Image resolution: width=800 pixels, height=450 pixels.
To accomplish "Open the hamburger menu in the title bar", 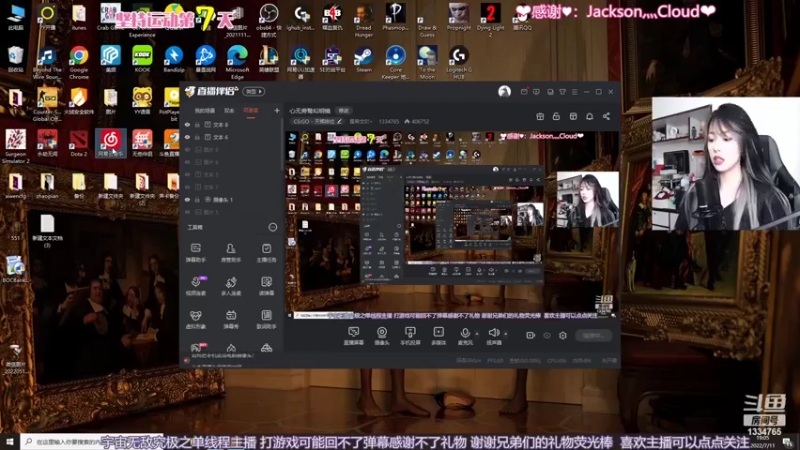I will click(x=574, y=92).
